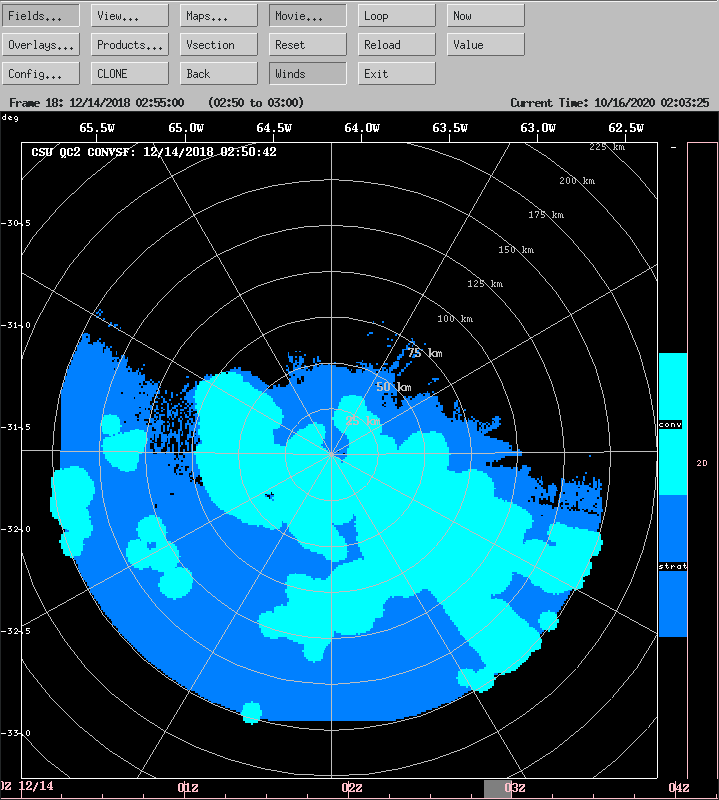Open the Overlays... menu
The width and height of the screenshot is (719, 800).
pos(41,45)
